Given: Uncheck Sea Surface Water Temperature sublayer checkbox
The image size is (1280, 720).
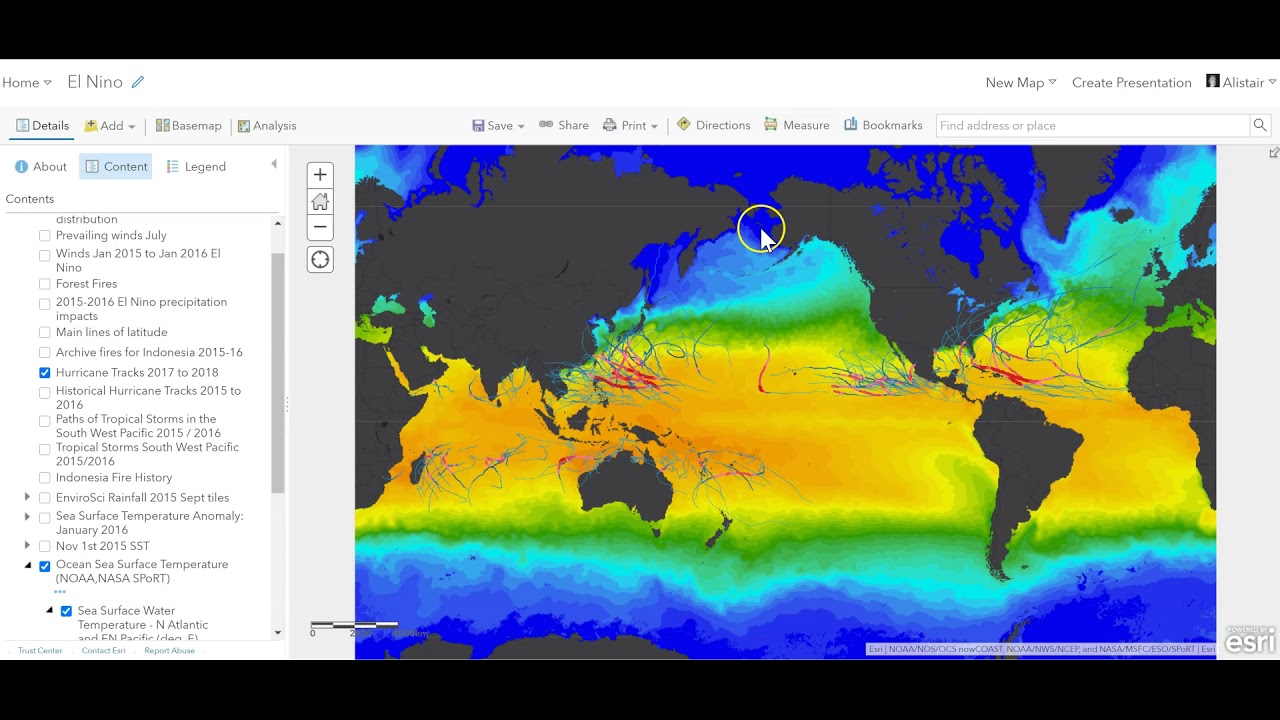Looking at the screenshot, I should pos(66,611).
